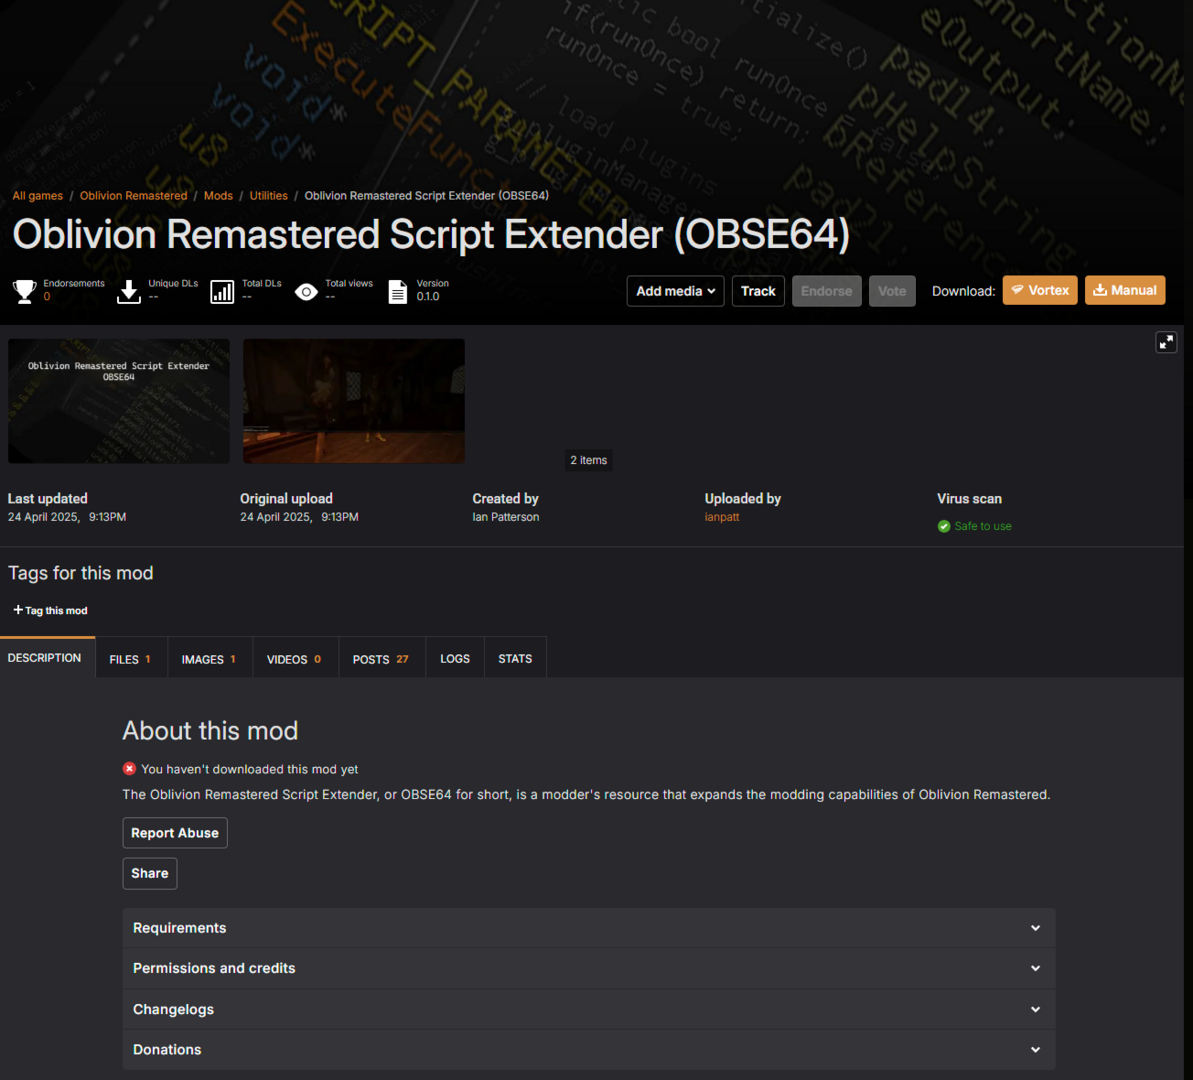This screenshot has width=1193, height=1080.
Task: Click the Total views eye icon
Action: (306, 292)
